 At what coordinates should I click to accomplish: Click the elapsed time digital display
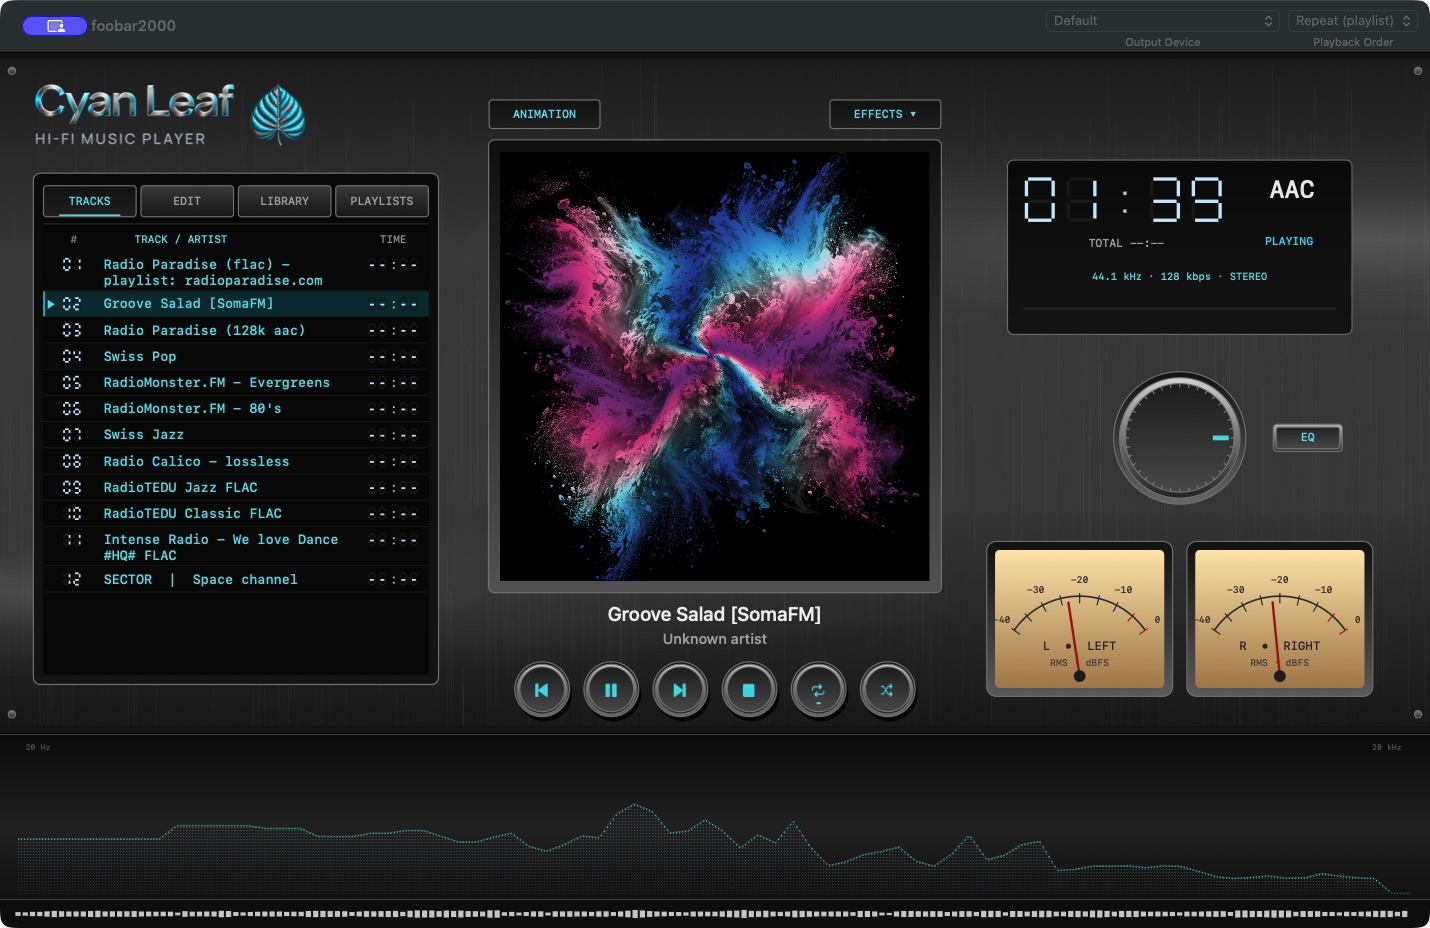(x=1123, y=199)
